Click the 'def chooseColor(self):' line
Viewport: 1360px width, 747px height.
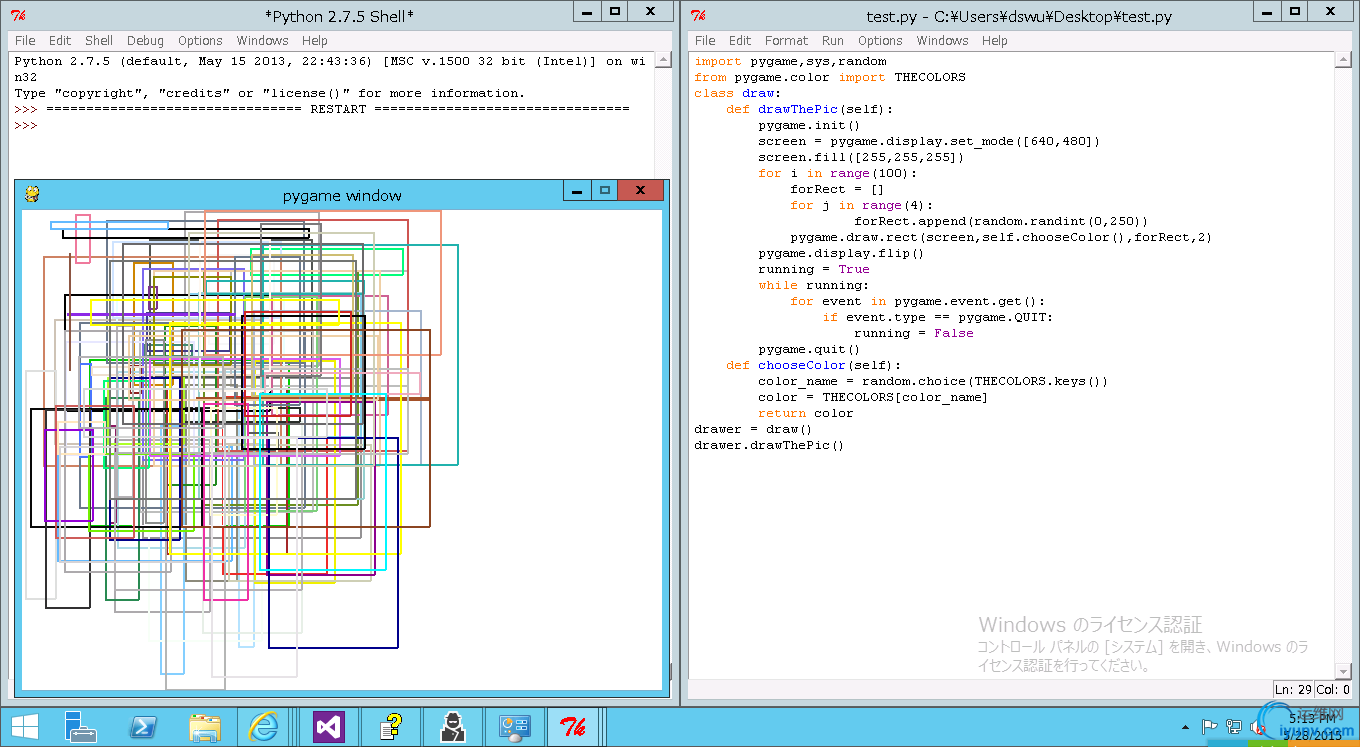click(814, 365)
